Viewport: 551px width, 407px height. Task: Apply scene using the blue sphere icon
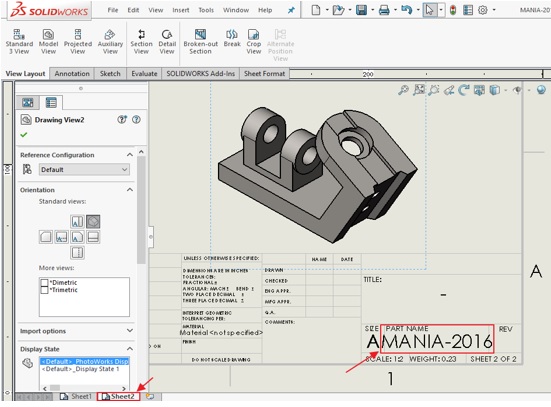[x=541, y=90]
